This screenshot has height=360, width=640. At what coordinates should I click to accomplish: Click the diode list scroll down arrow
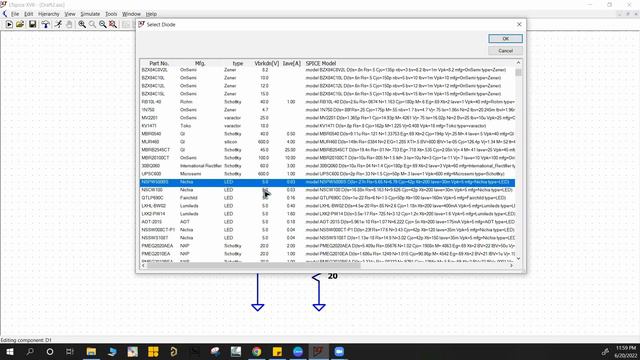518,259
